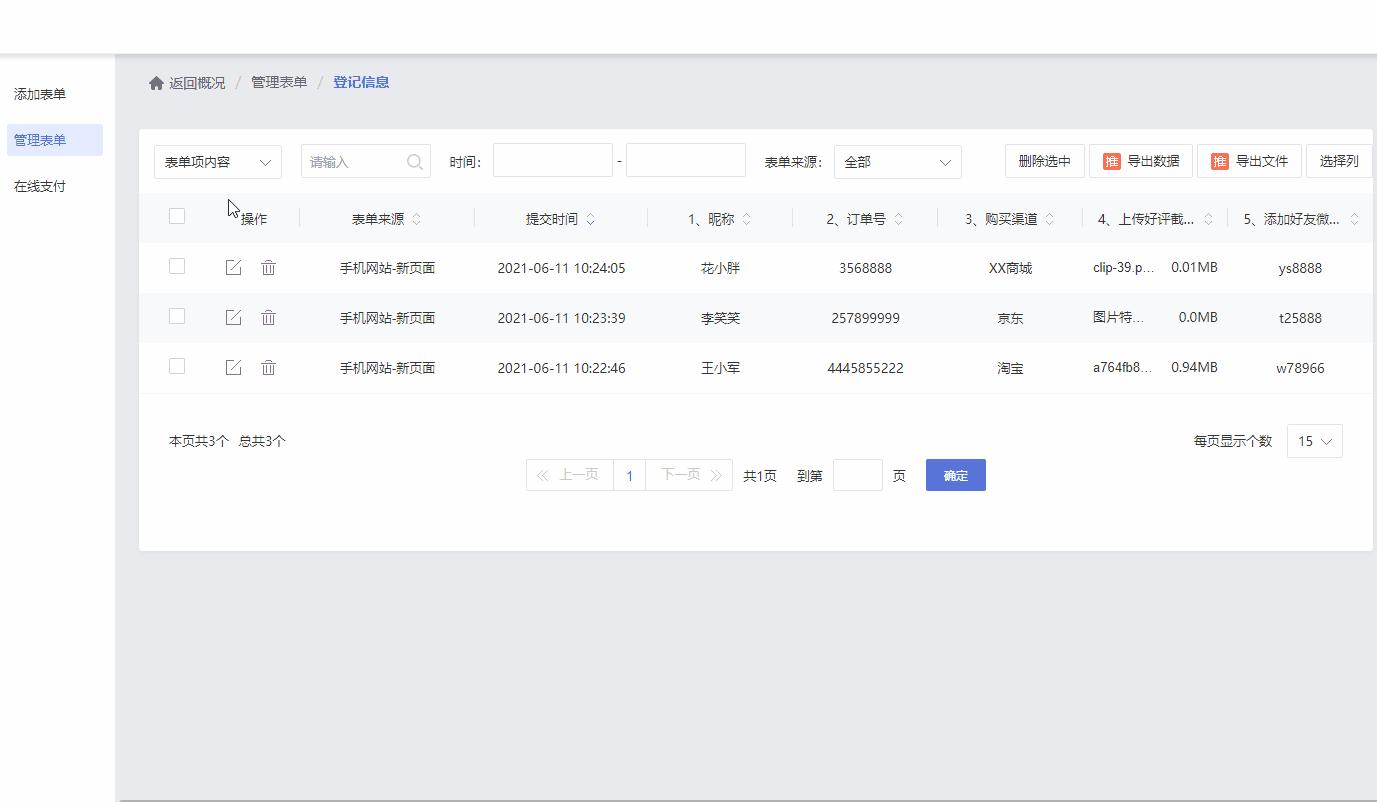Click the start time input field
The width and height of the screenshot is (1377, 802).
(x=552, y=161)
